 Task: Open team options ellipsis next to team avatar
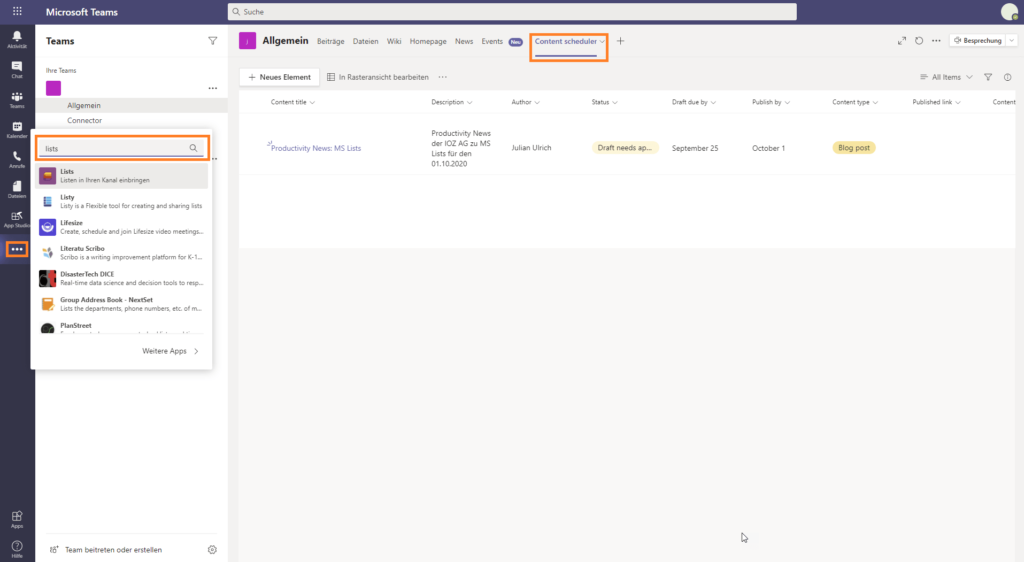point(212,88)
